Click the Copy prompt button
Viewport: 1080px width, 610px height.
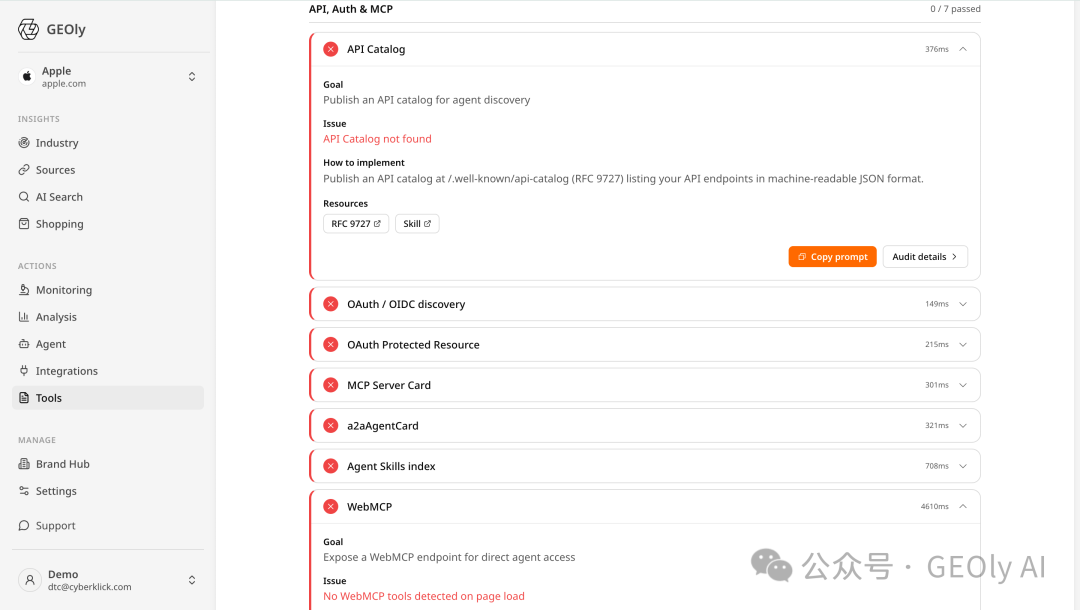click(832, 256)
